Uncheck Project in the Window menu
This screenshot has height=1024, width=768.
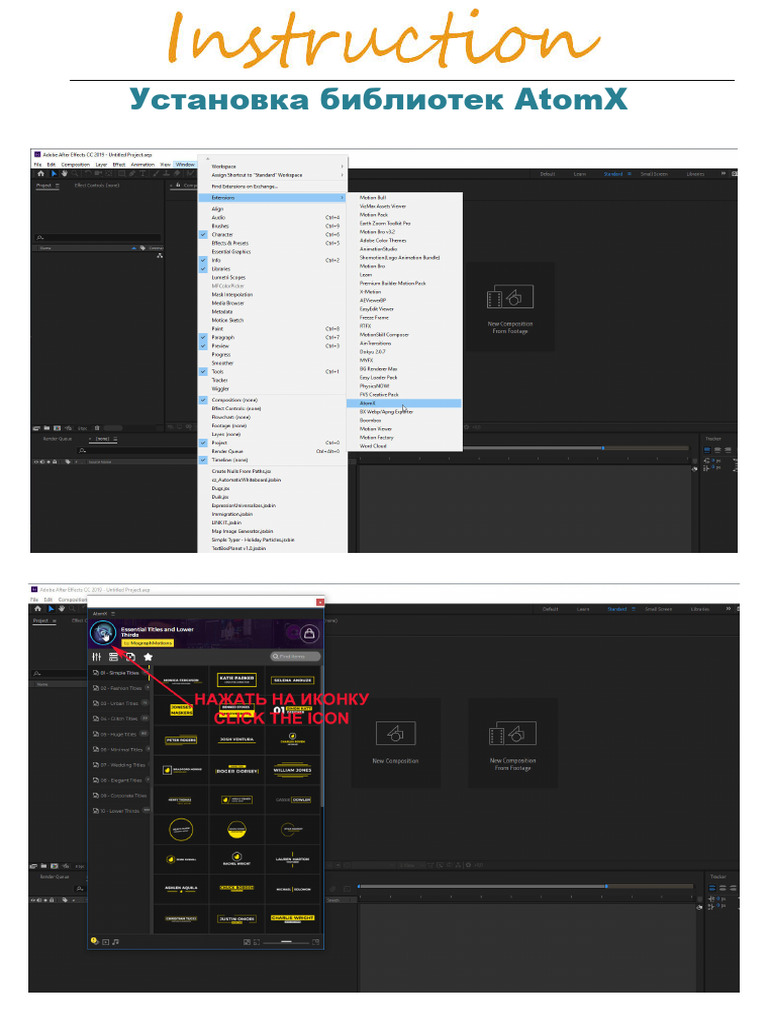[x=273, y=443]
